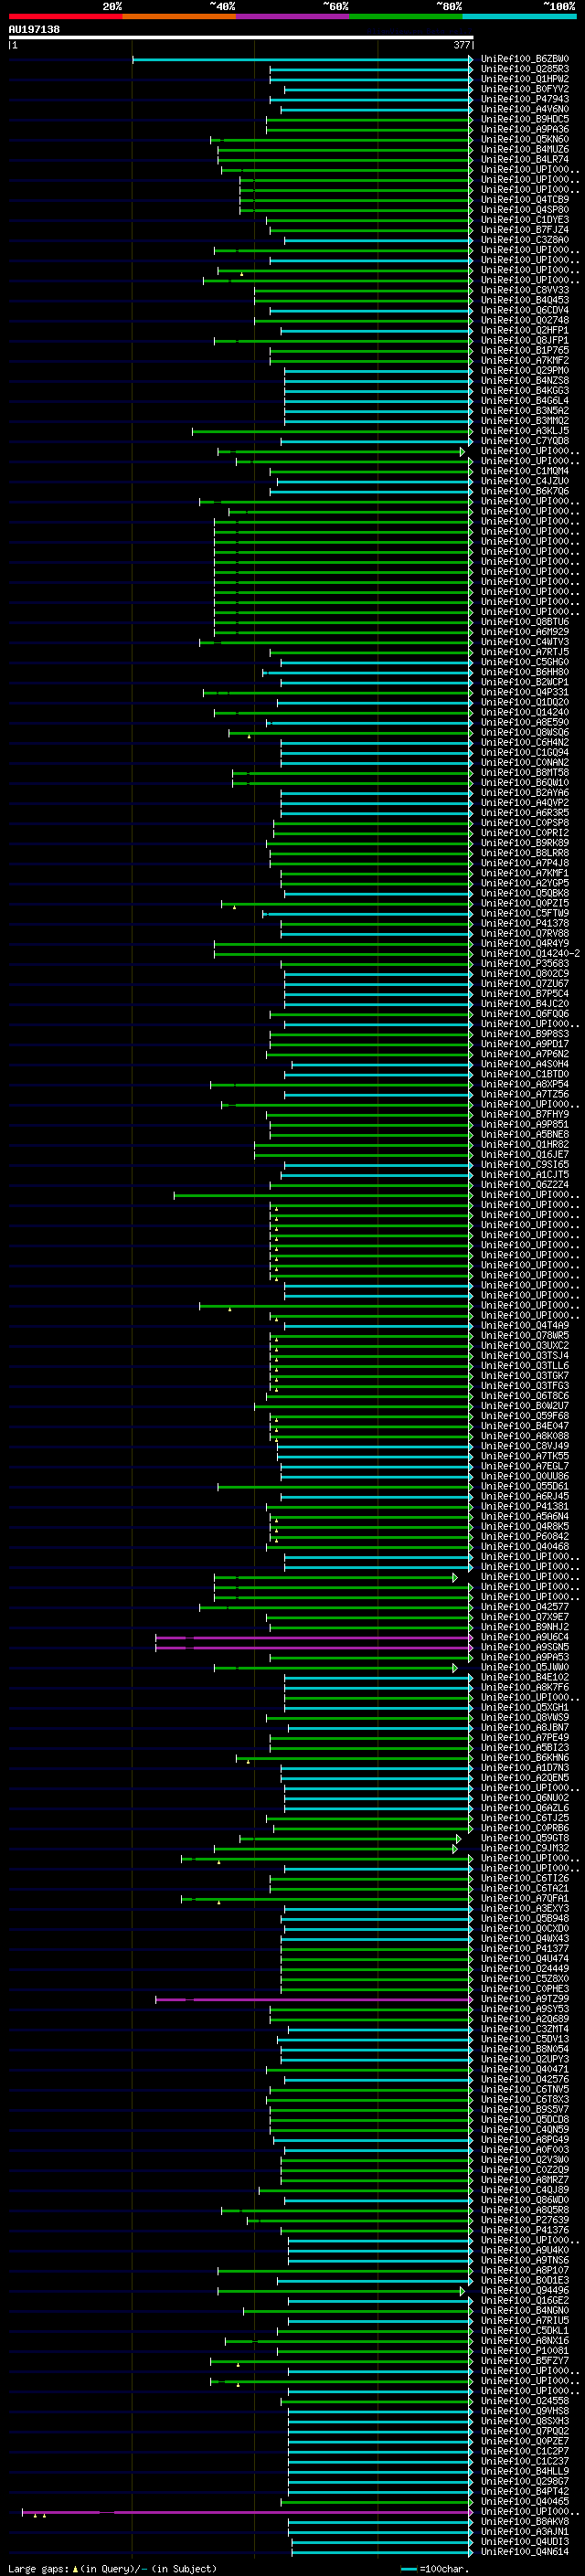Follow the UniRef100_B8AKV8 link
585x2576 pixels.
pyautogui.click(x=525, y=2521)
